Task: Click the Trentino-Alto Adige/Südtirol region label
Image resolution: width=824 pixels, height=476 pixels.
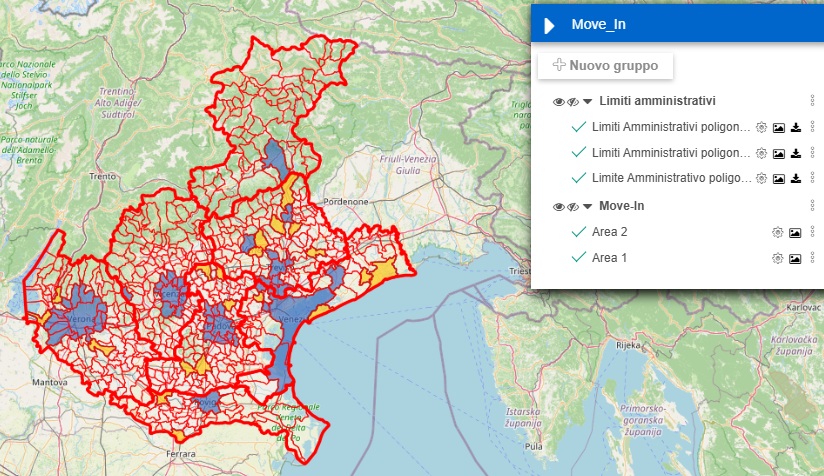Action: click(x=118, y=102)
